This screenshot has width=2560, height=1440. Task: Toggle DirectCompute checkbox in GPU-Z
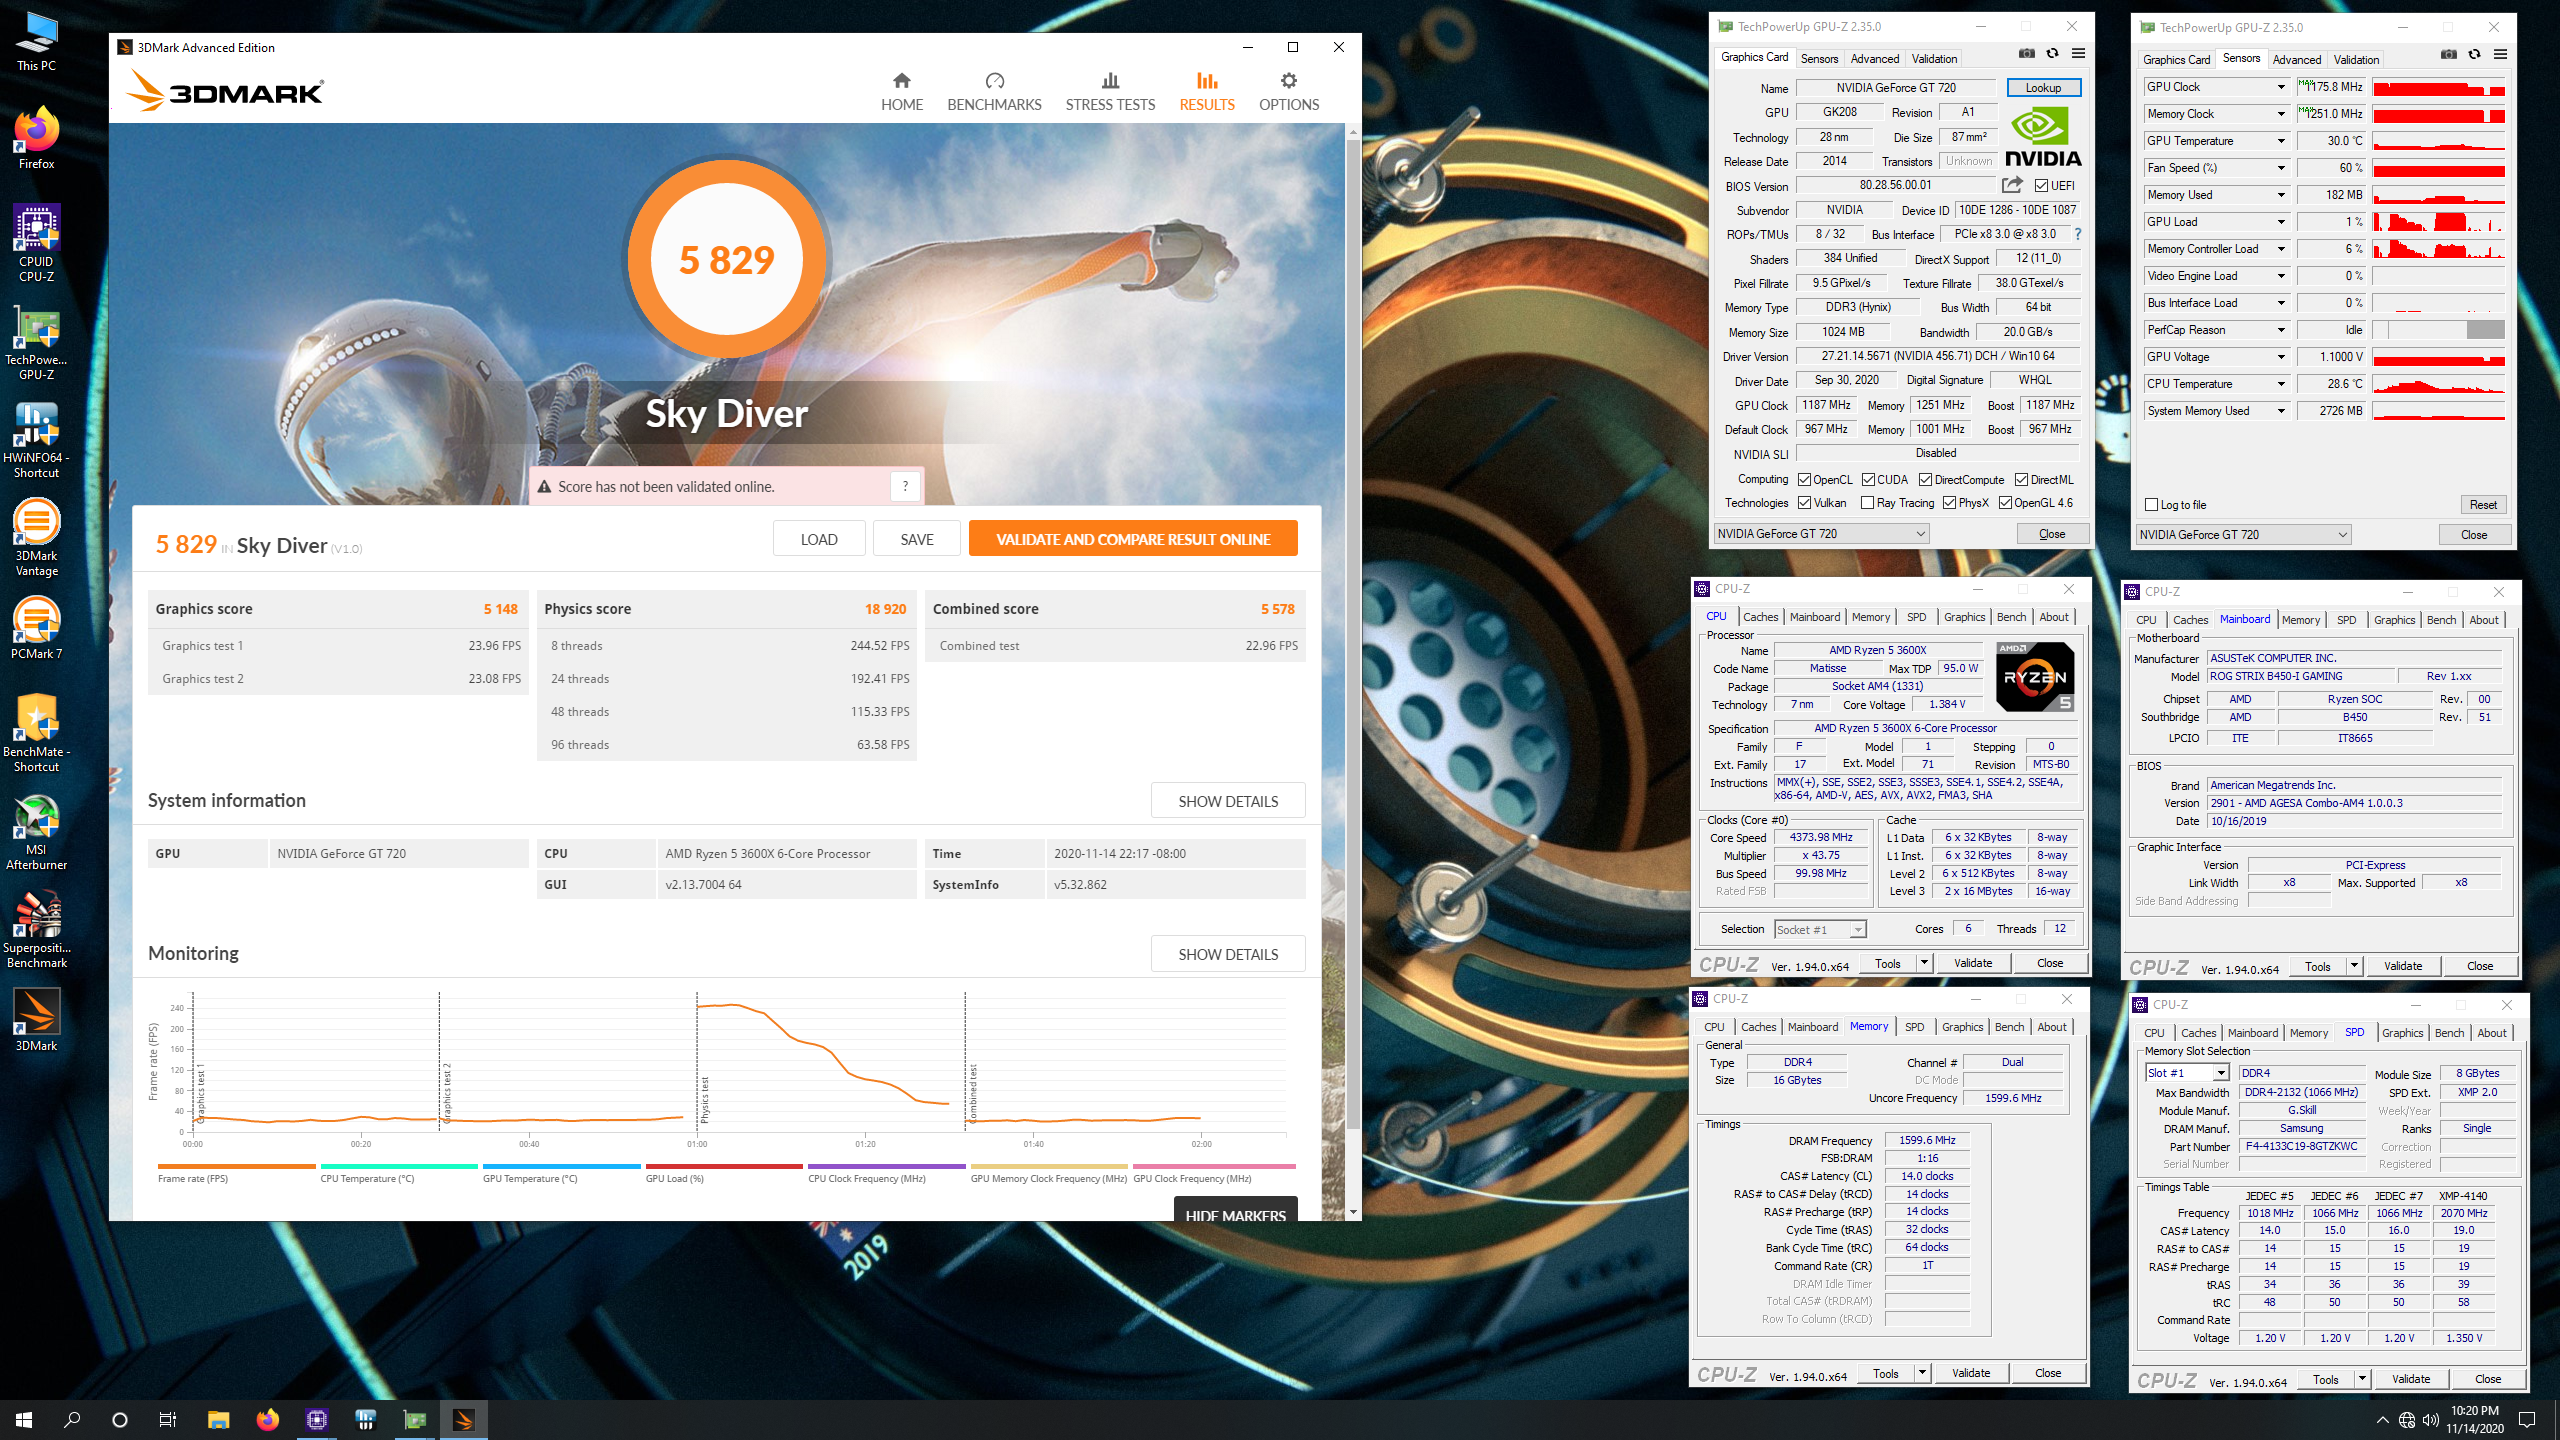[1925, 480]
